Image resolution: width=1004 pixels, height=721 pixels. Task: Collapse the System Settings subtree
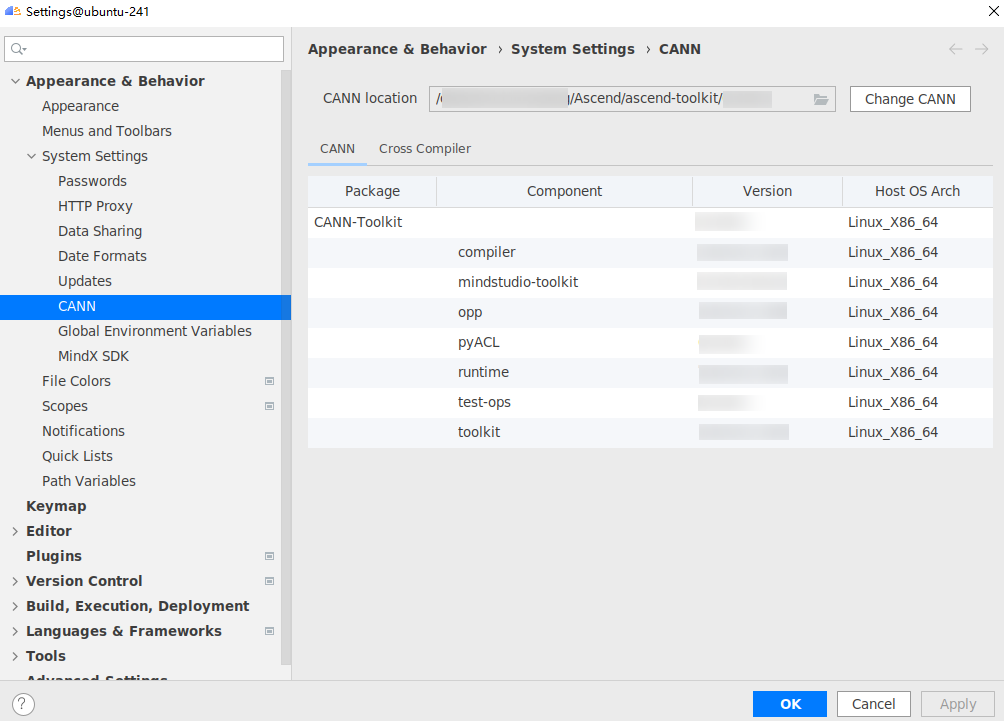click(31, 156)
